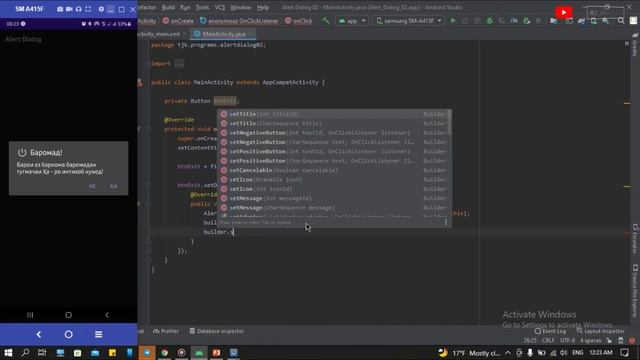Expand the collapsed import statement

tap(179, 64)
